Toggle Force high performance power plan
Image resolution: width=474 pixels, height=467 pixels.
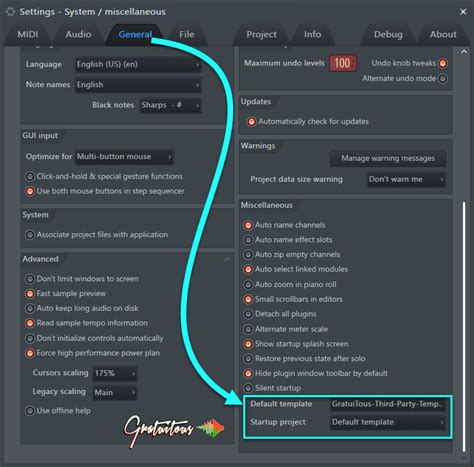pos(30,353)
